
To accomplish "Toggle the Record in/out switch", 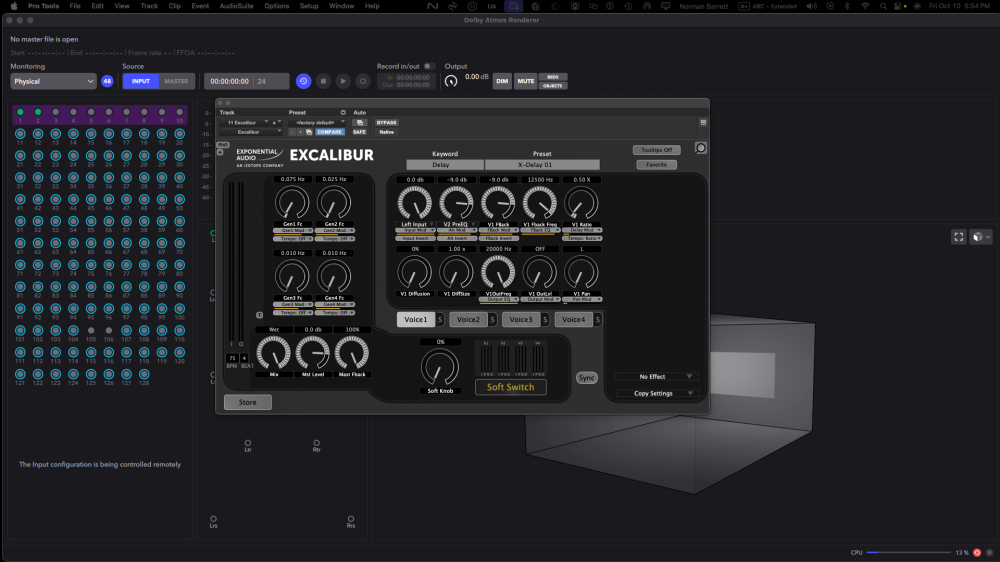I will point(429,66).
